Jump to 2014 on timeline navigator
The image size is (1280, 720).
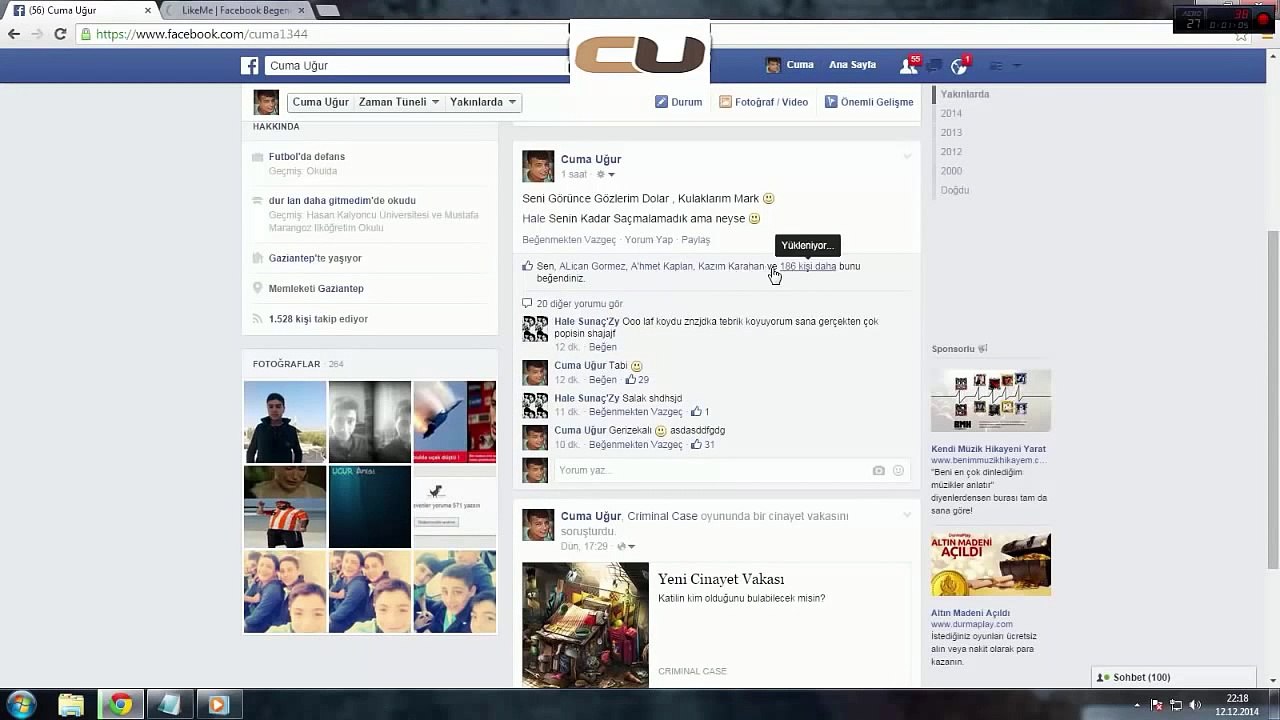951,113
